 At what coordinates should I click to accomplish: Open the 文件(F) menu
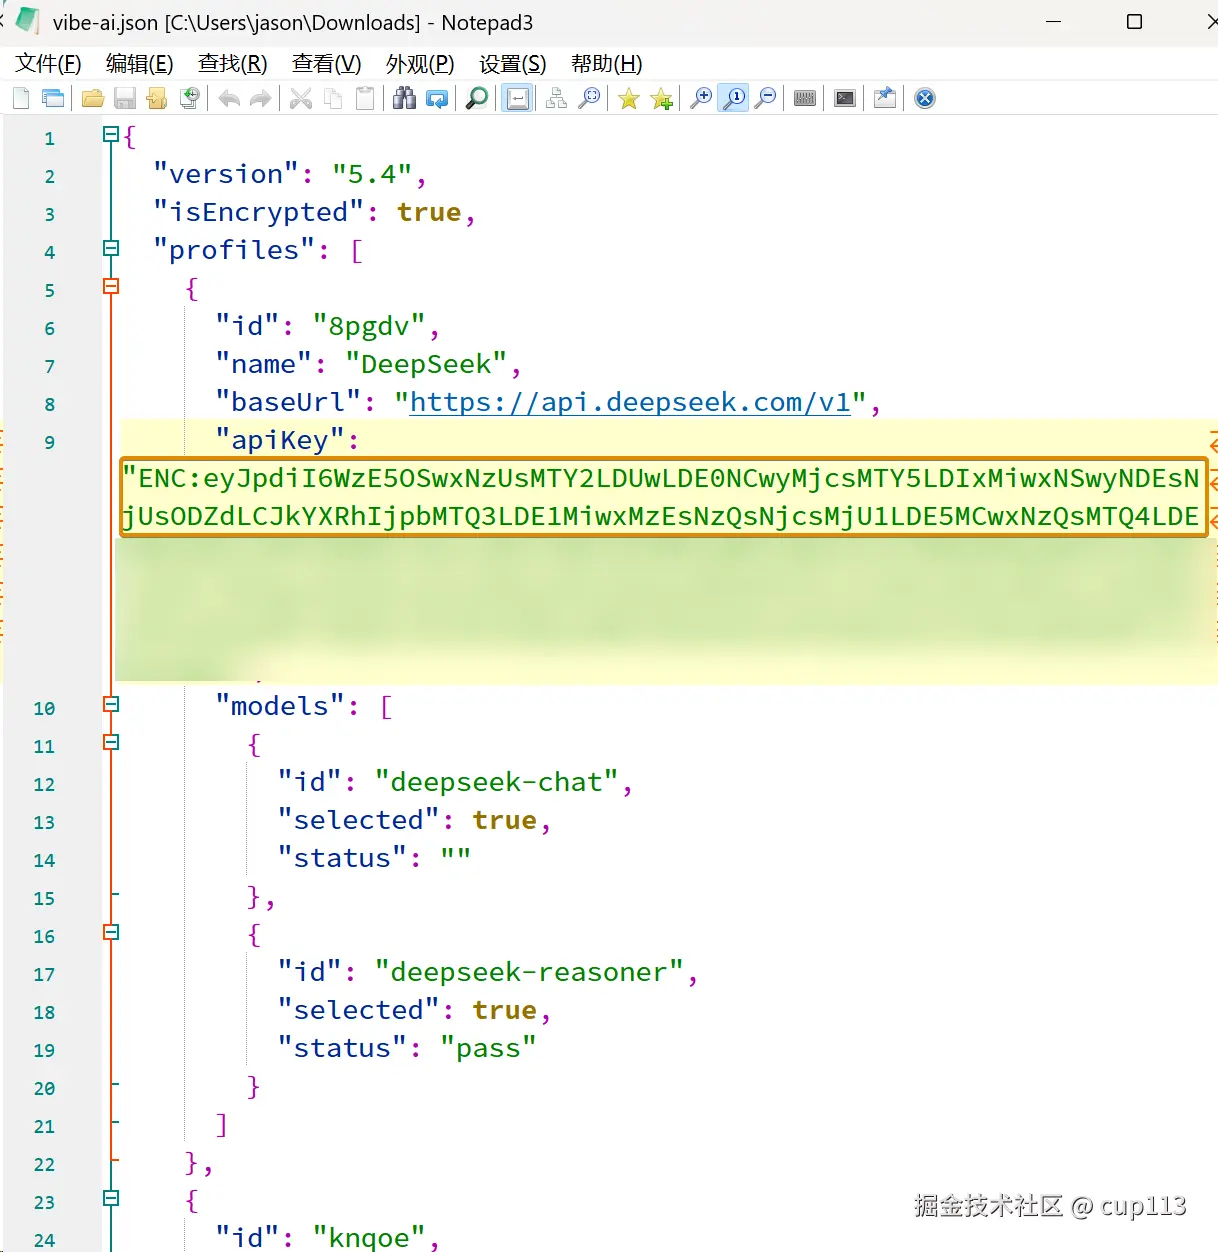click(x=48, y=64)
